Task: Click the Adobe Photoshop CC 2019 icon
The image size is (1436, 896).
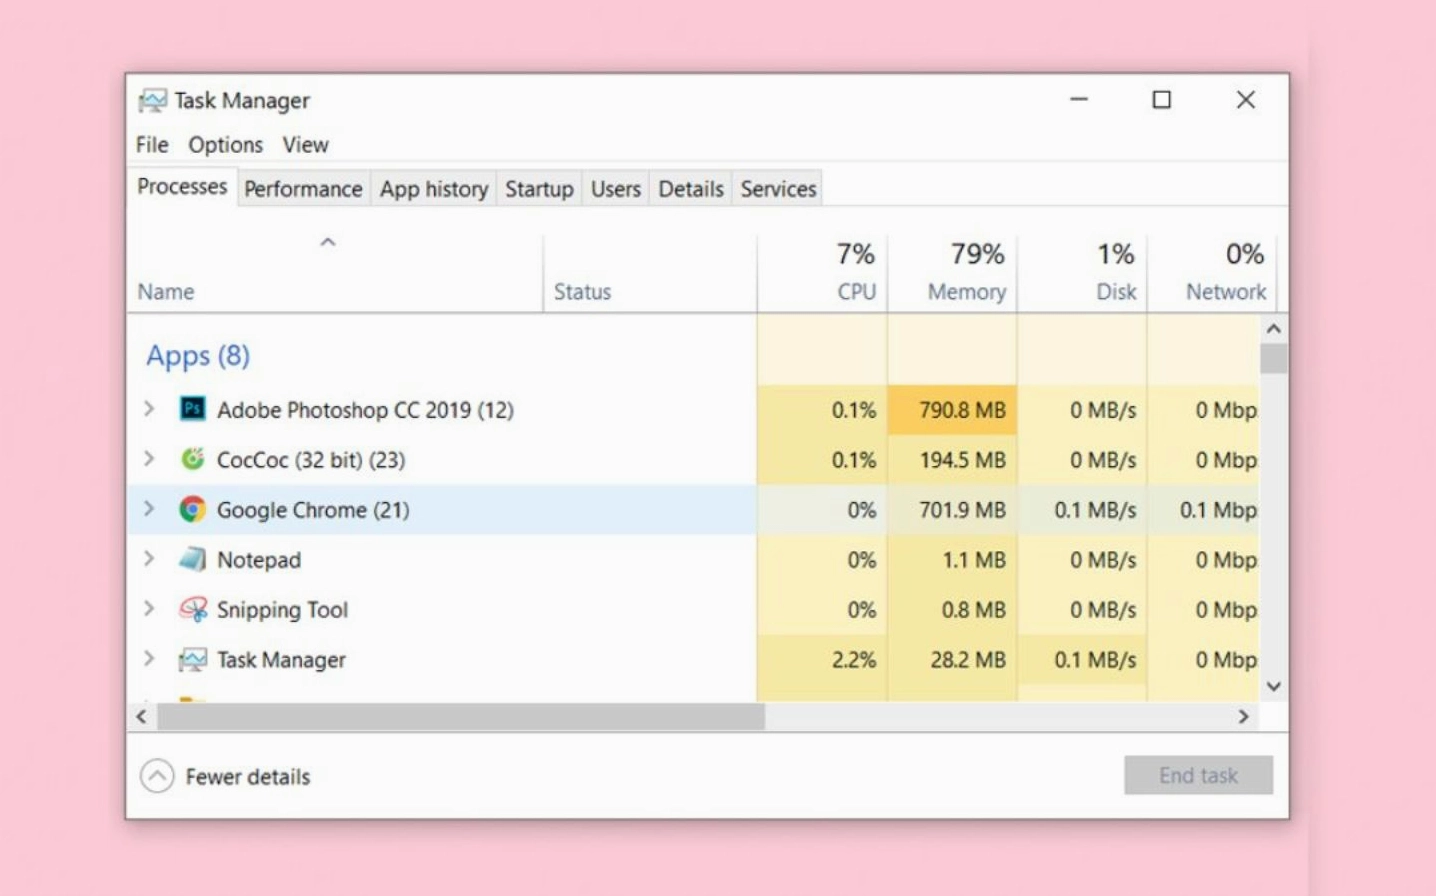Action: pyautogui.click(x=192, y=409)
